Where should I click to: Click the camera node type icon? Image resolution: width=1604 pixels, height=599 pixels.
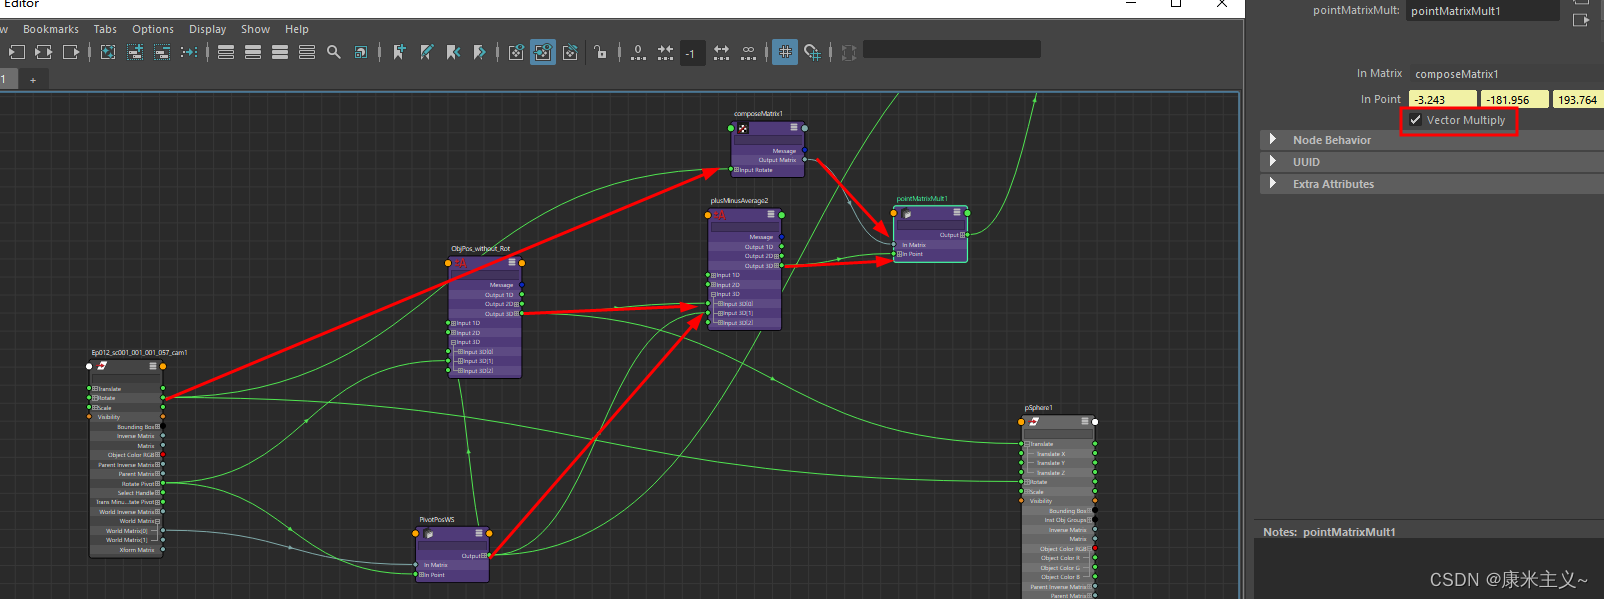102,366
